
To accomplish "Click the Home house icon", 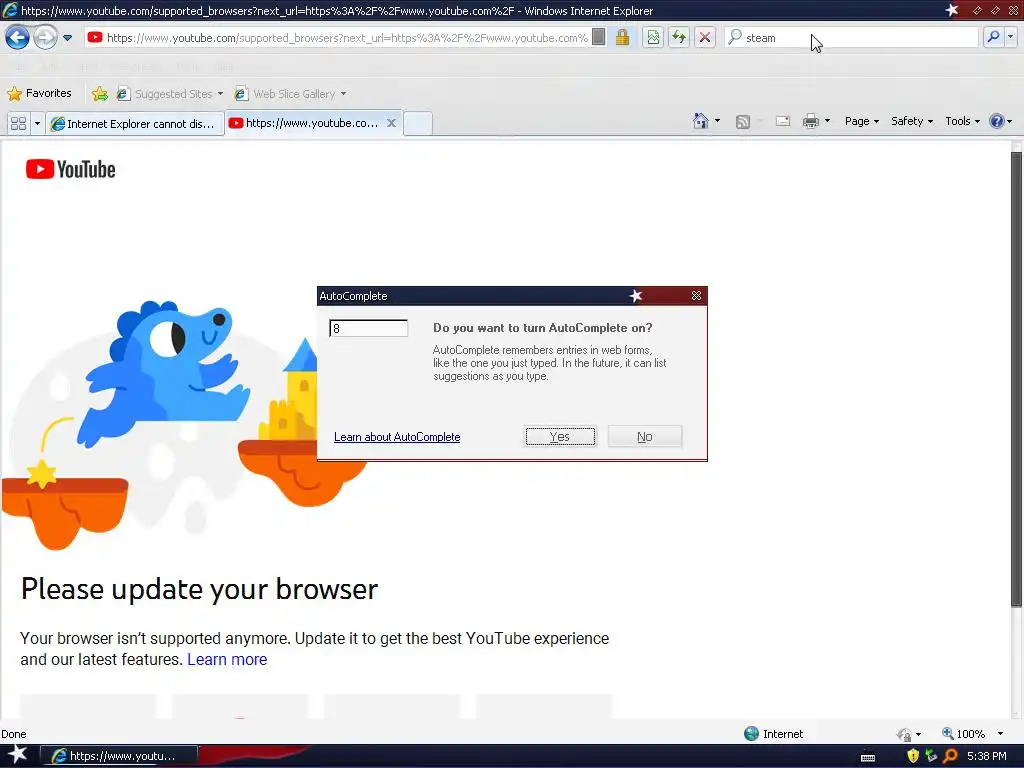I will click(701, 121).
